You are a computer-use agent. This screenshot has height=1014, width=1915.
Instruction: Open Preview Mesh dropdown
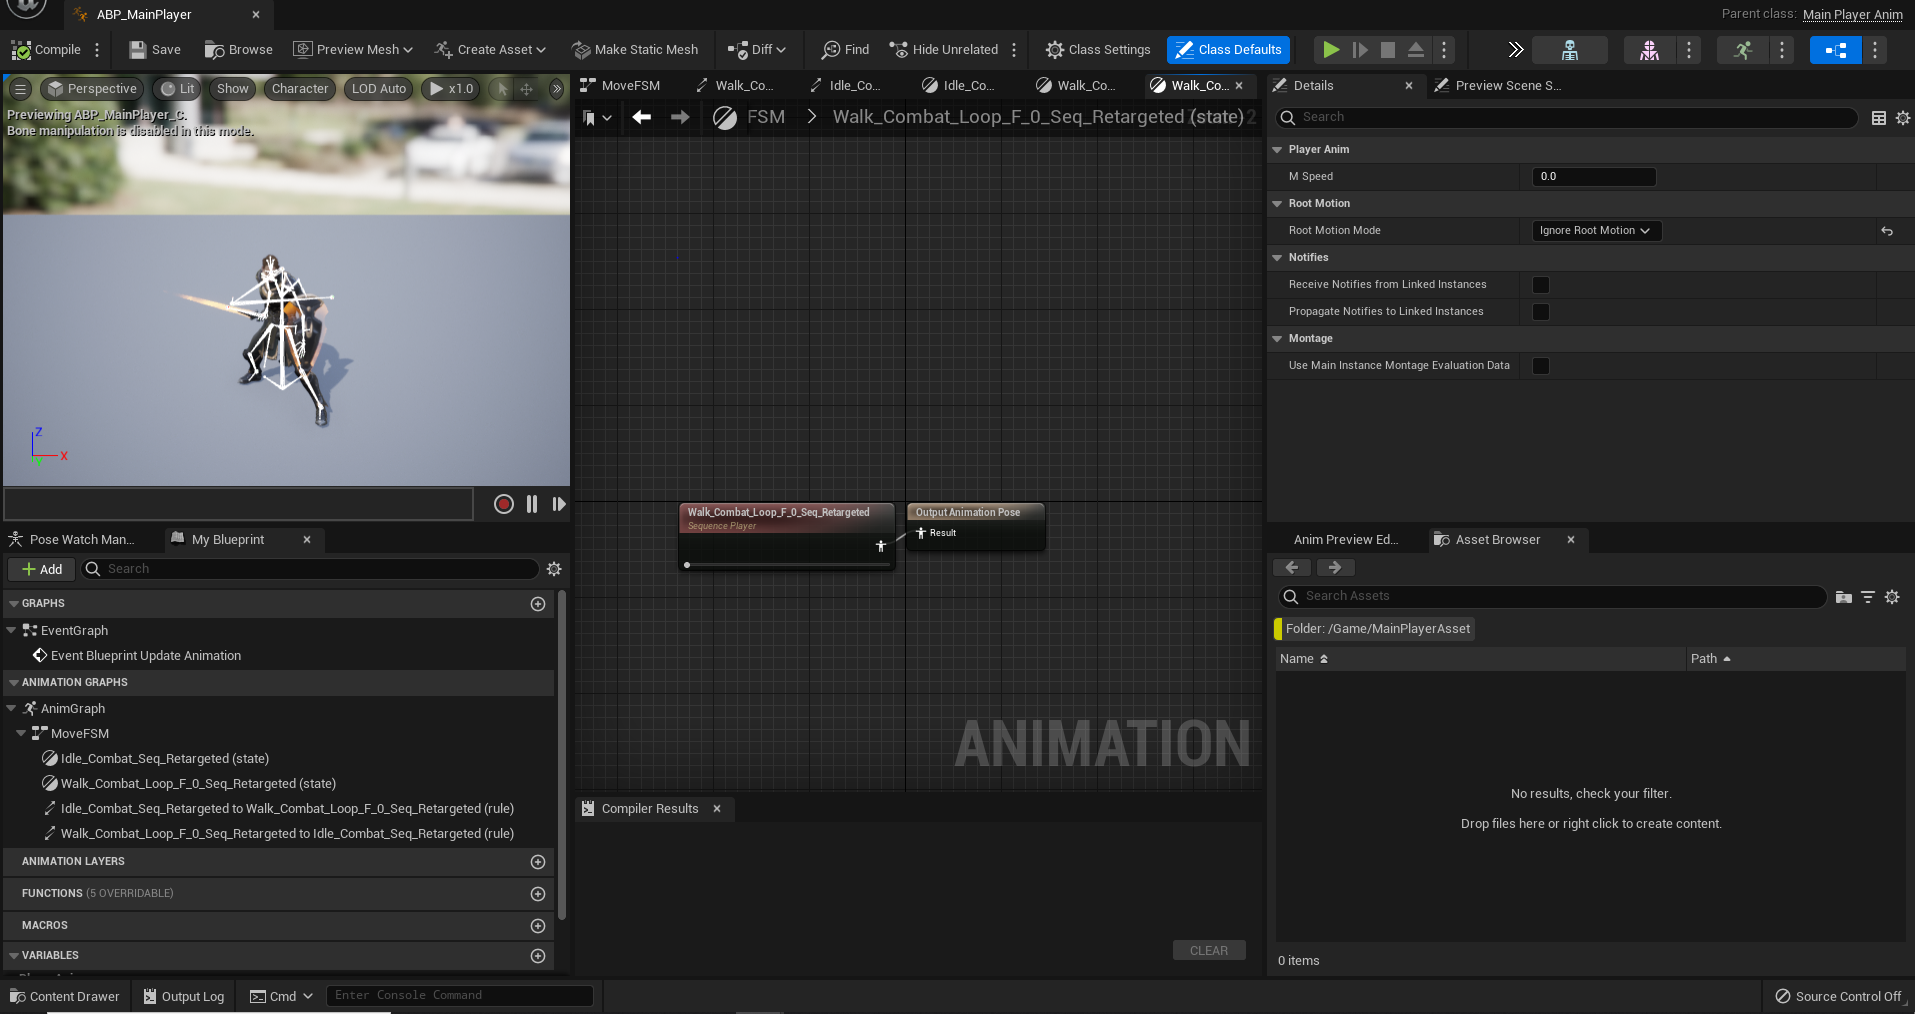353,49
